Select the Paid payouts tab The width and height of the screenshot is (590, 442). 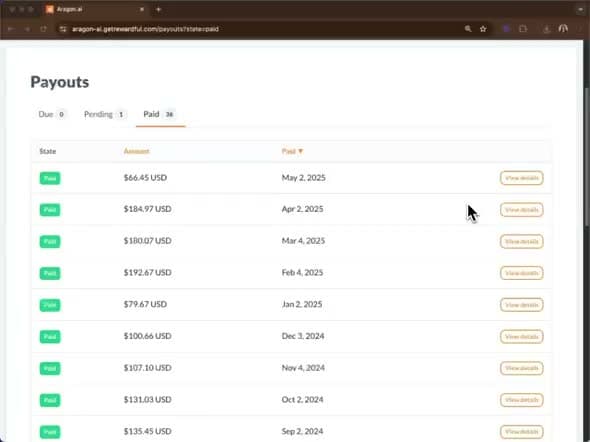[160, 114]
